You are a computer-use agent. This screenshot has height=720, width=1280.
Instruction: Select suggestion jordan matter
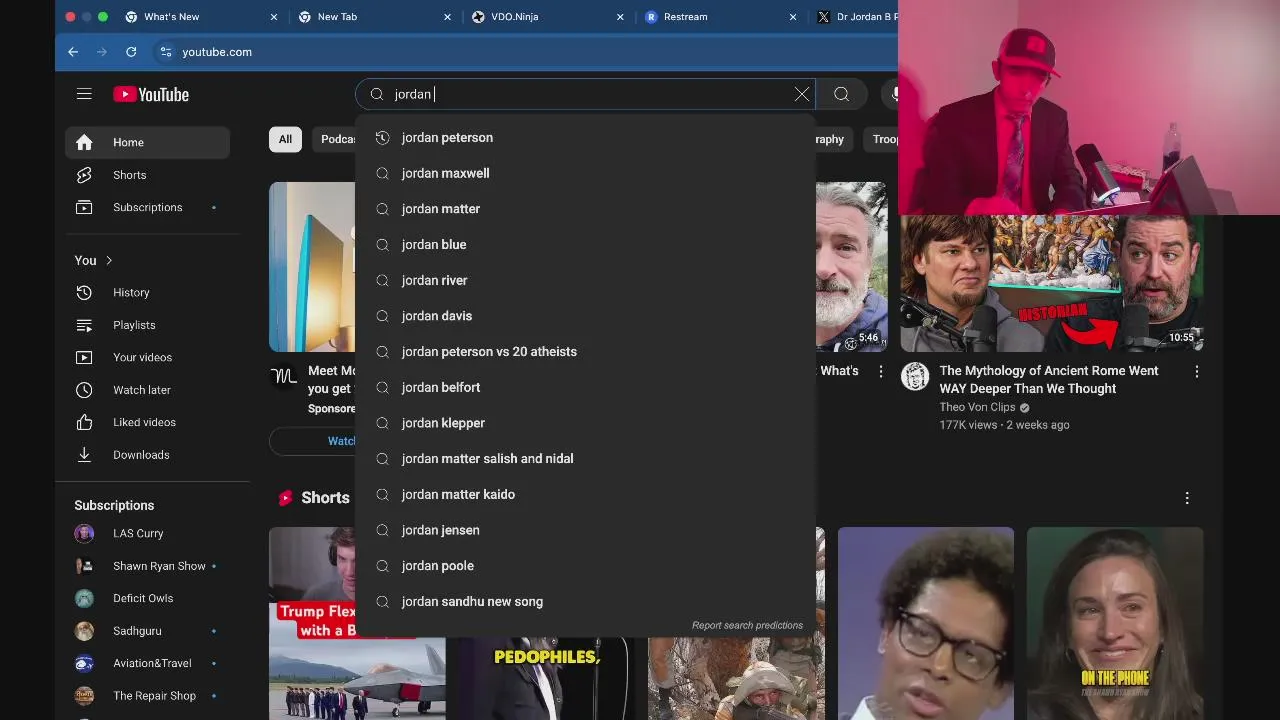(x=585, y=209)
